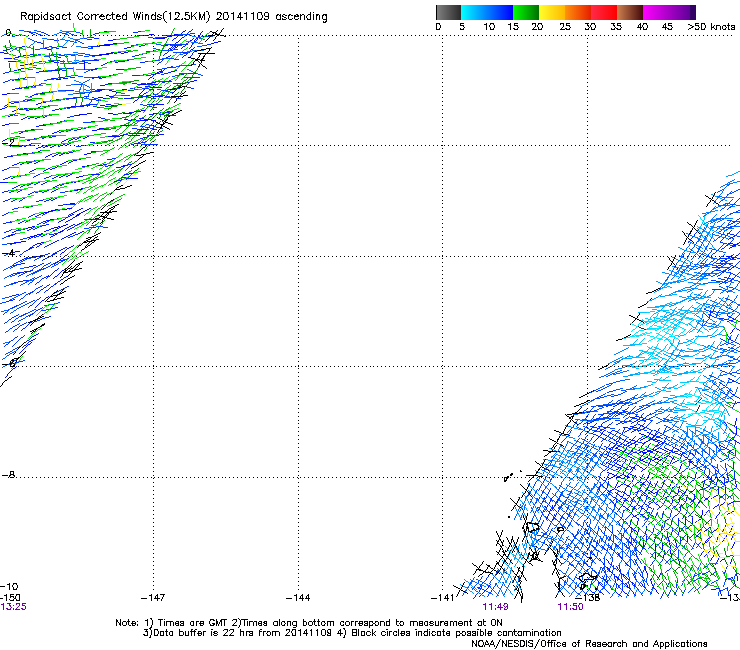Click the '-2' latitude axis label

pyautogui.click(x=9, y=141)
